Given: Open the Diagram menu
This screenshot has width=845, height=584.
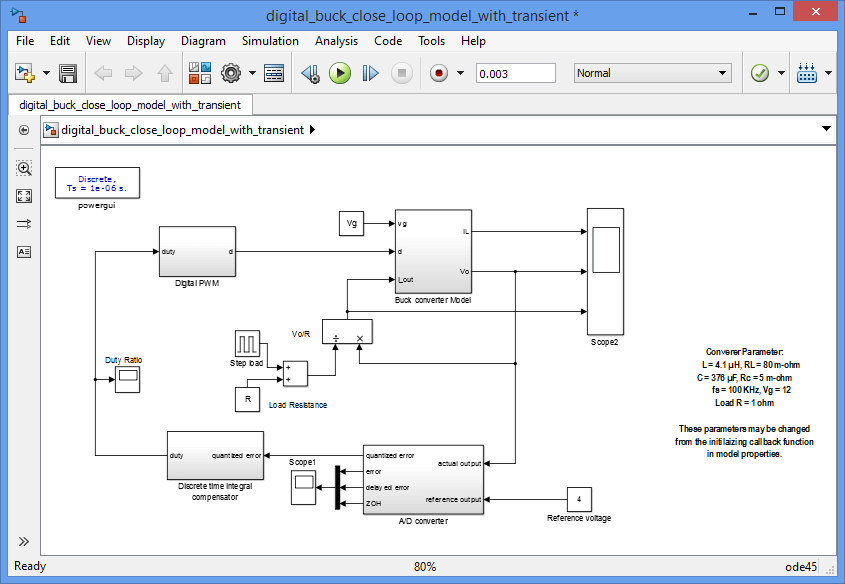Looking at the screenshot, I should point(203,41).
